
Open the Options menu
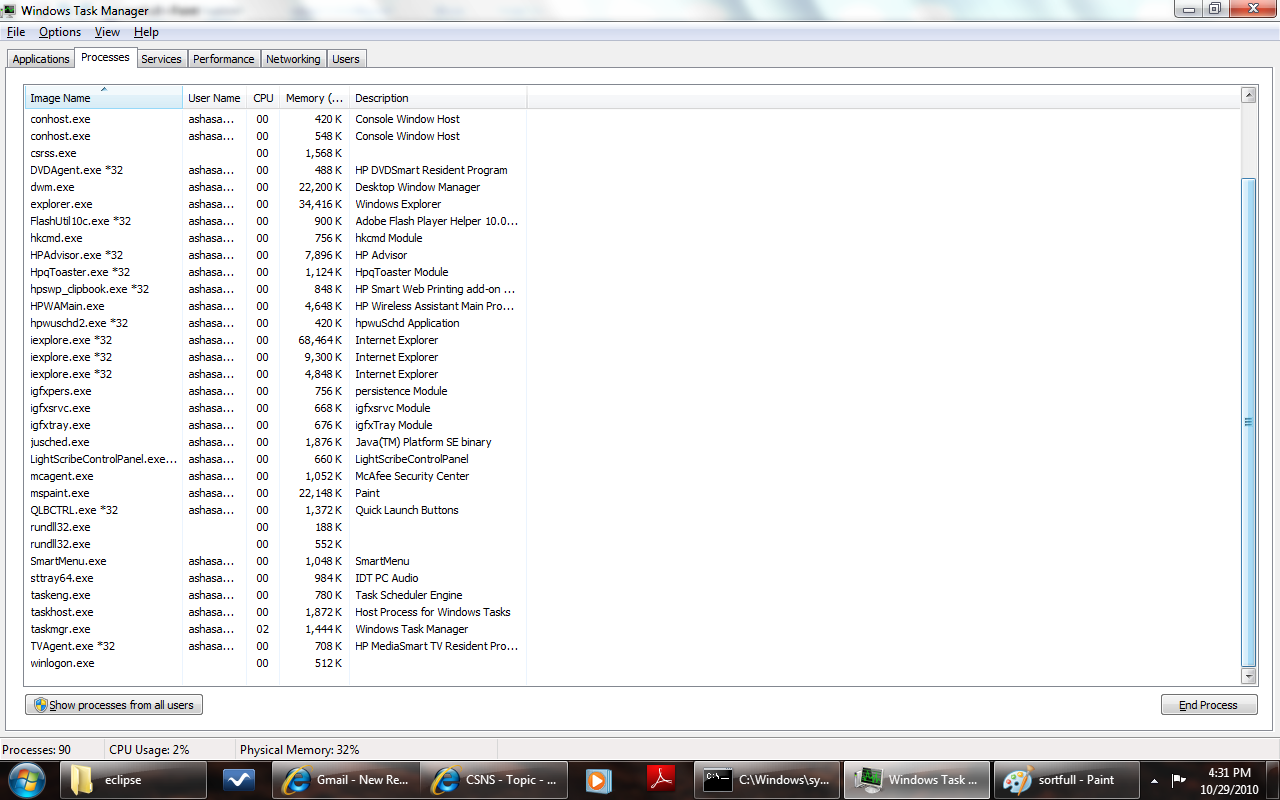tap(60, 32)
